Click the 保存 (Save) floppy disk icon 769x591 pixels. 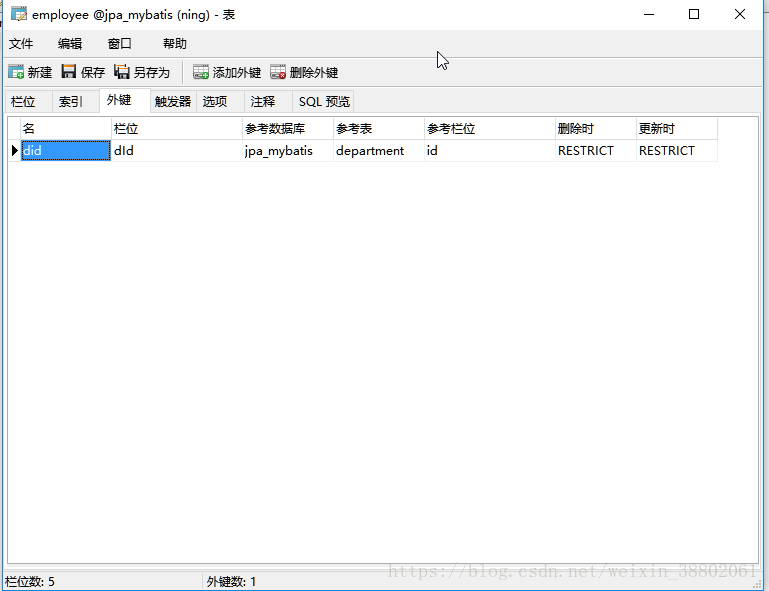click(x=69, y=72)
